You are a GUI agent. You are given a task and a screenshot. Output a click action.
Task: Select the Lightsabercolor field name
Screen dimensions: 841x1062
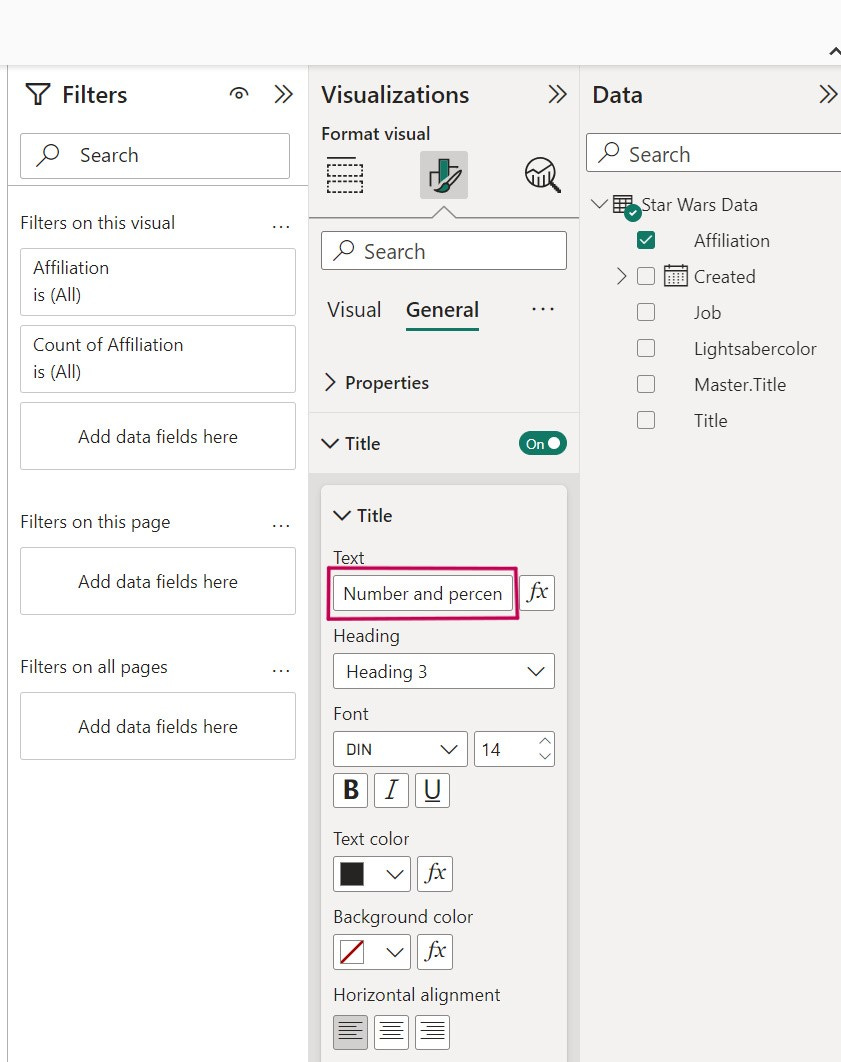tap(755, 348)
